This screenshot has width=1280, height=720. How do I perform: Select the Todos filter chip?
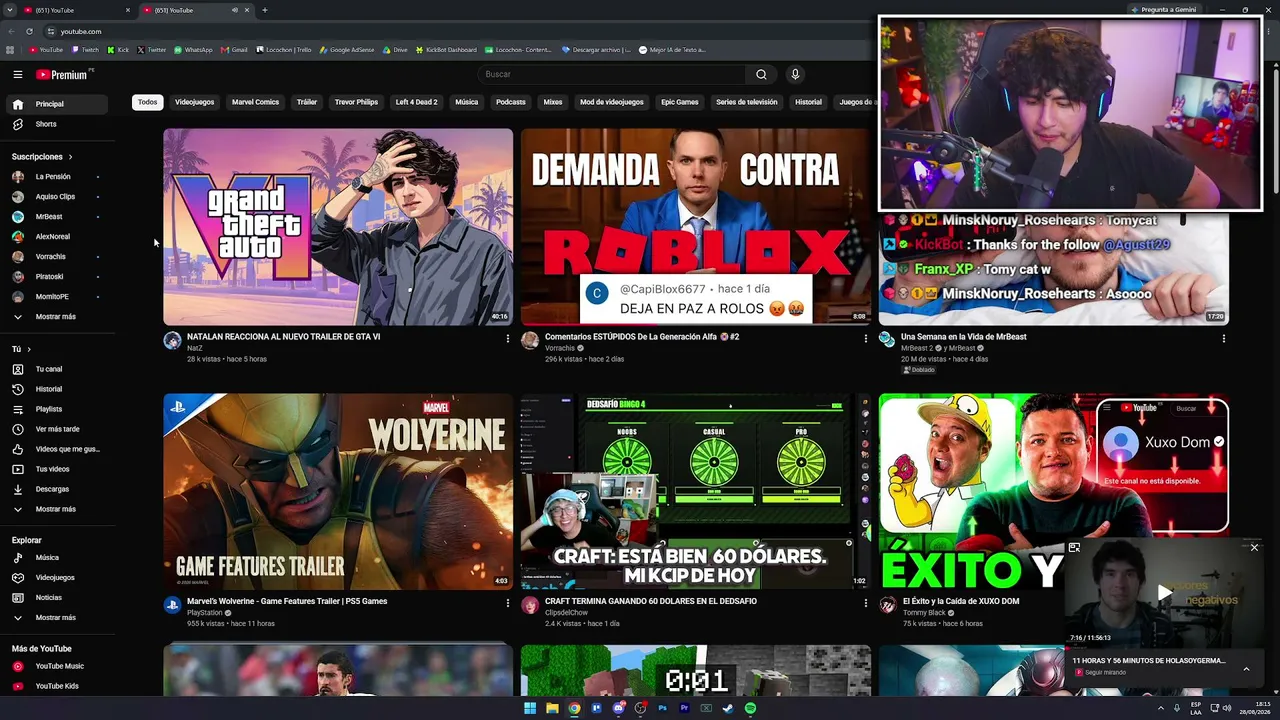click(x=147, y=102)
